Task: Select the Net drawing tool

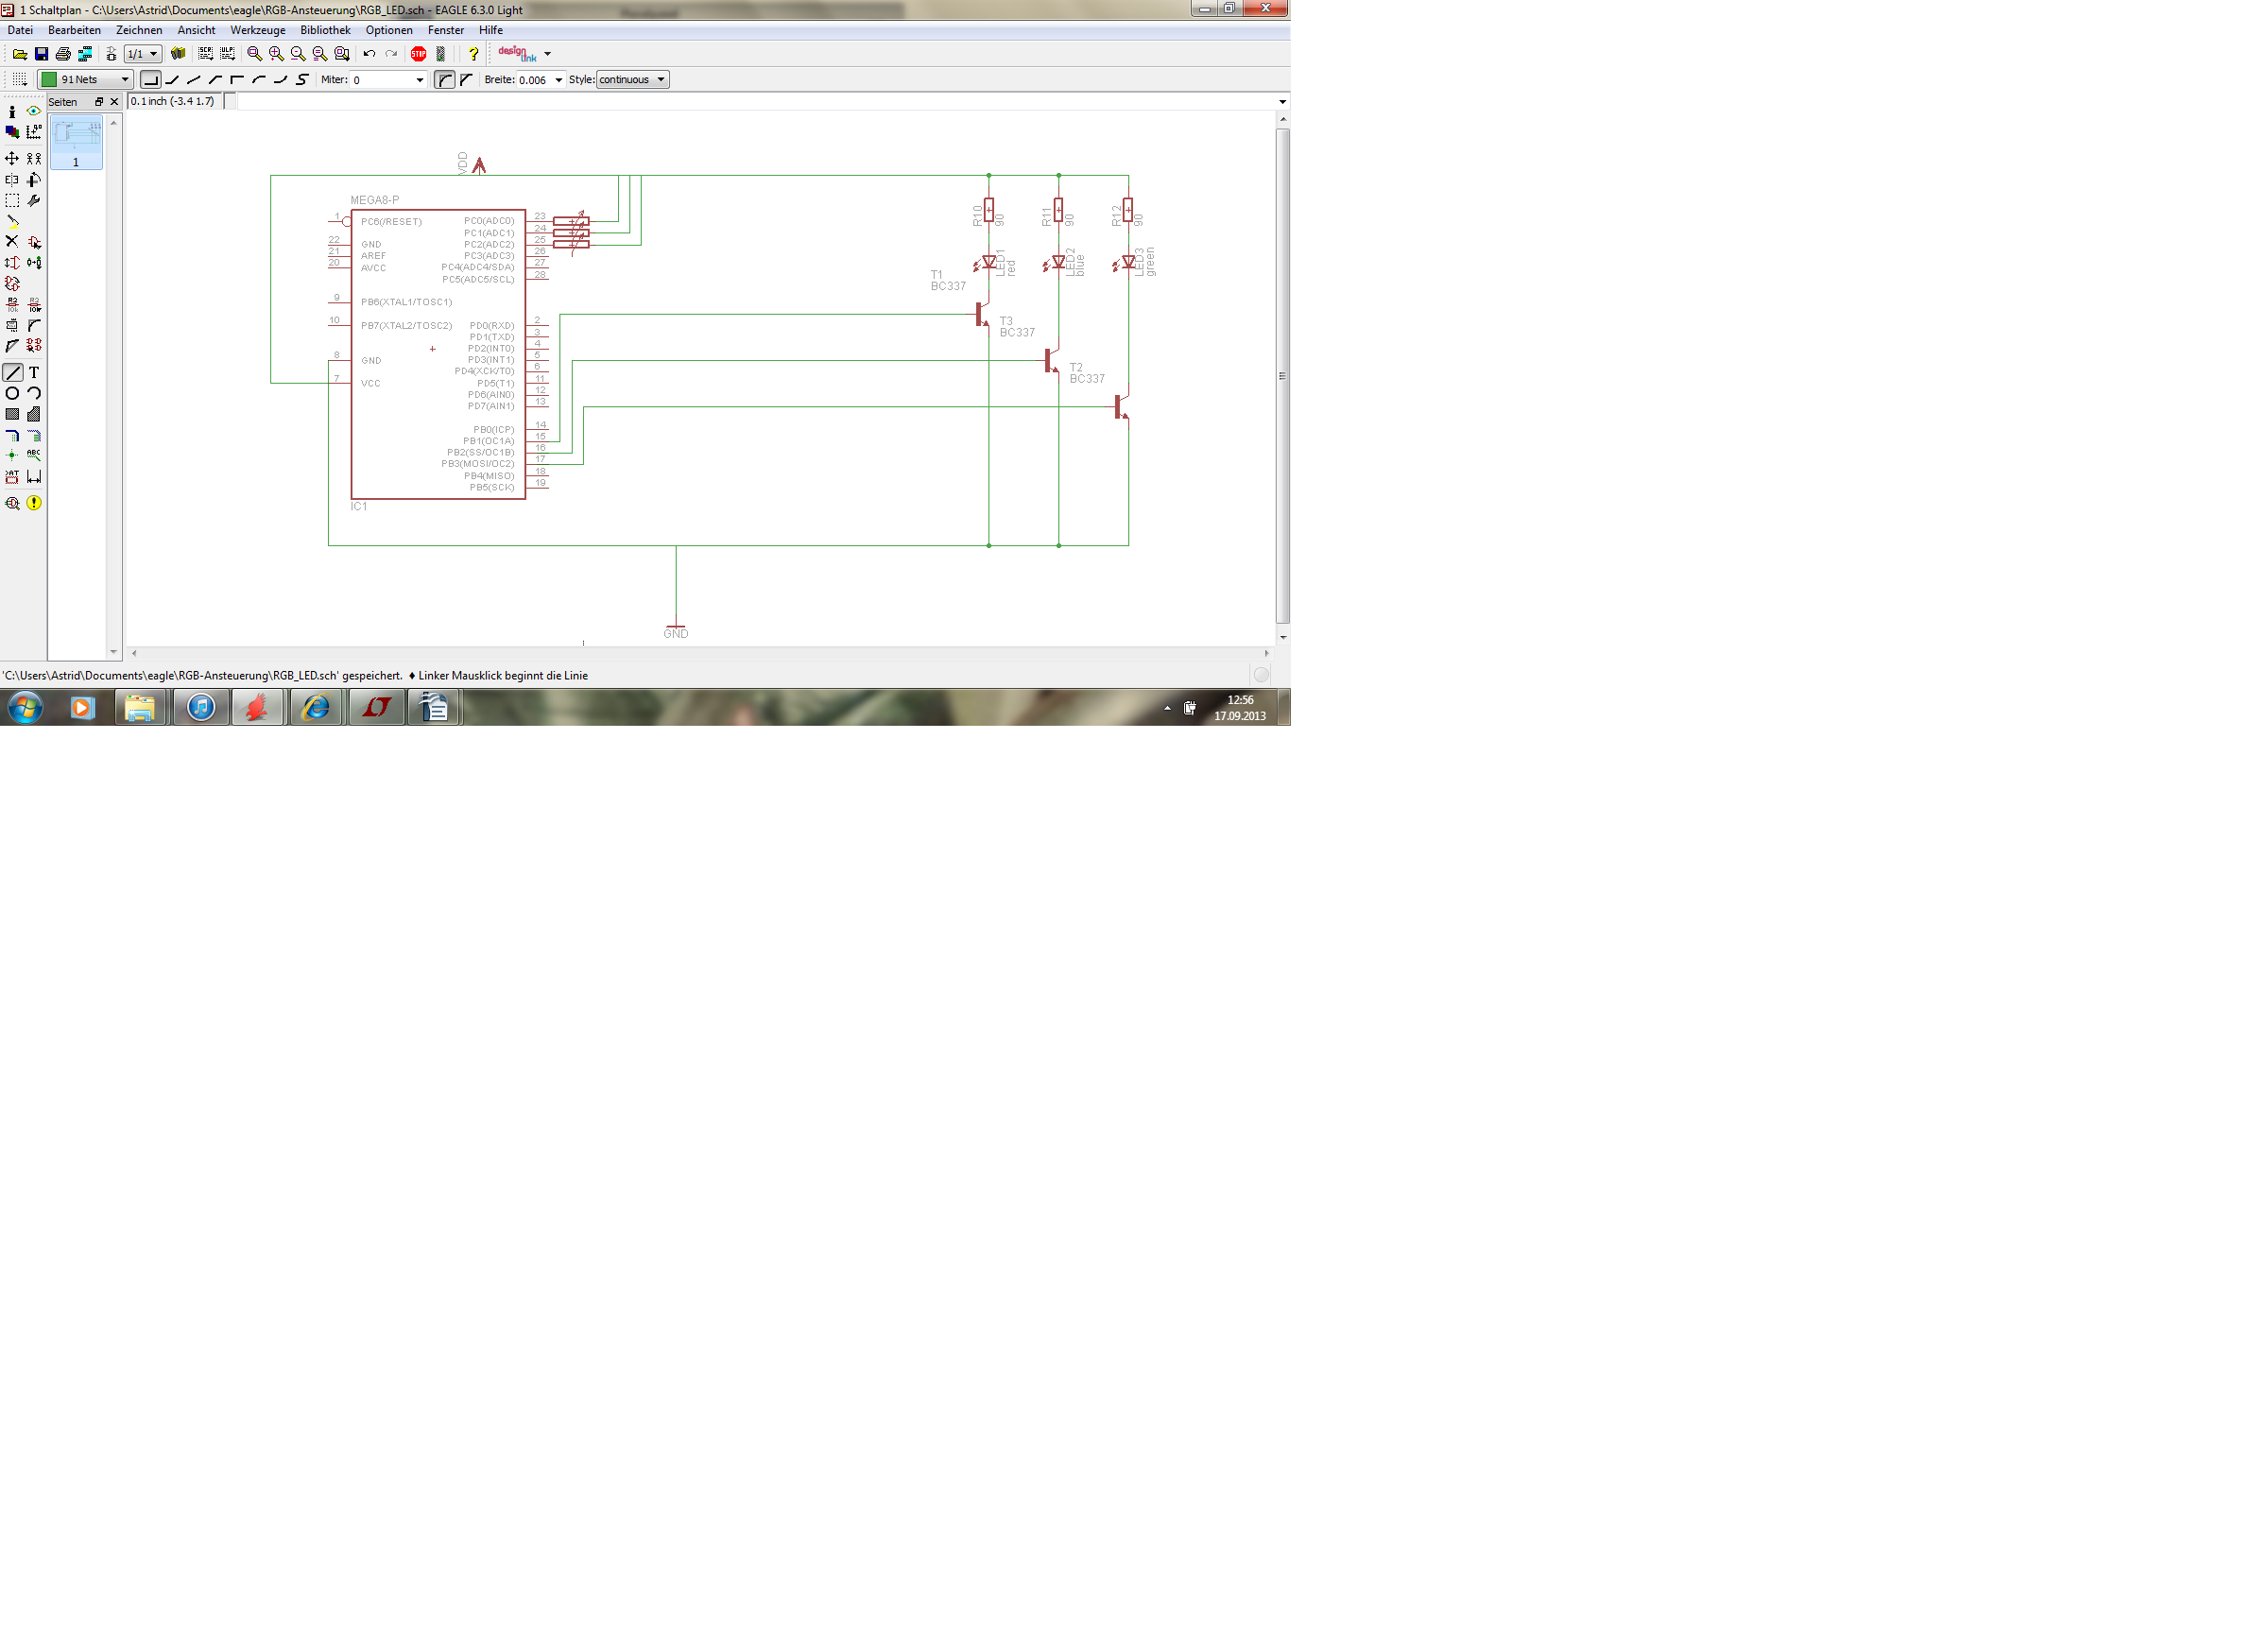Action: click(x=34, y=436)
